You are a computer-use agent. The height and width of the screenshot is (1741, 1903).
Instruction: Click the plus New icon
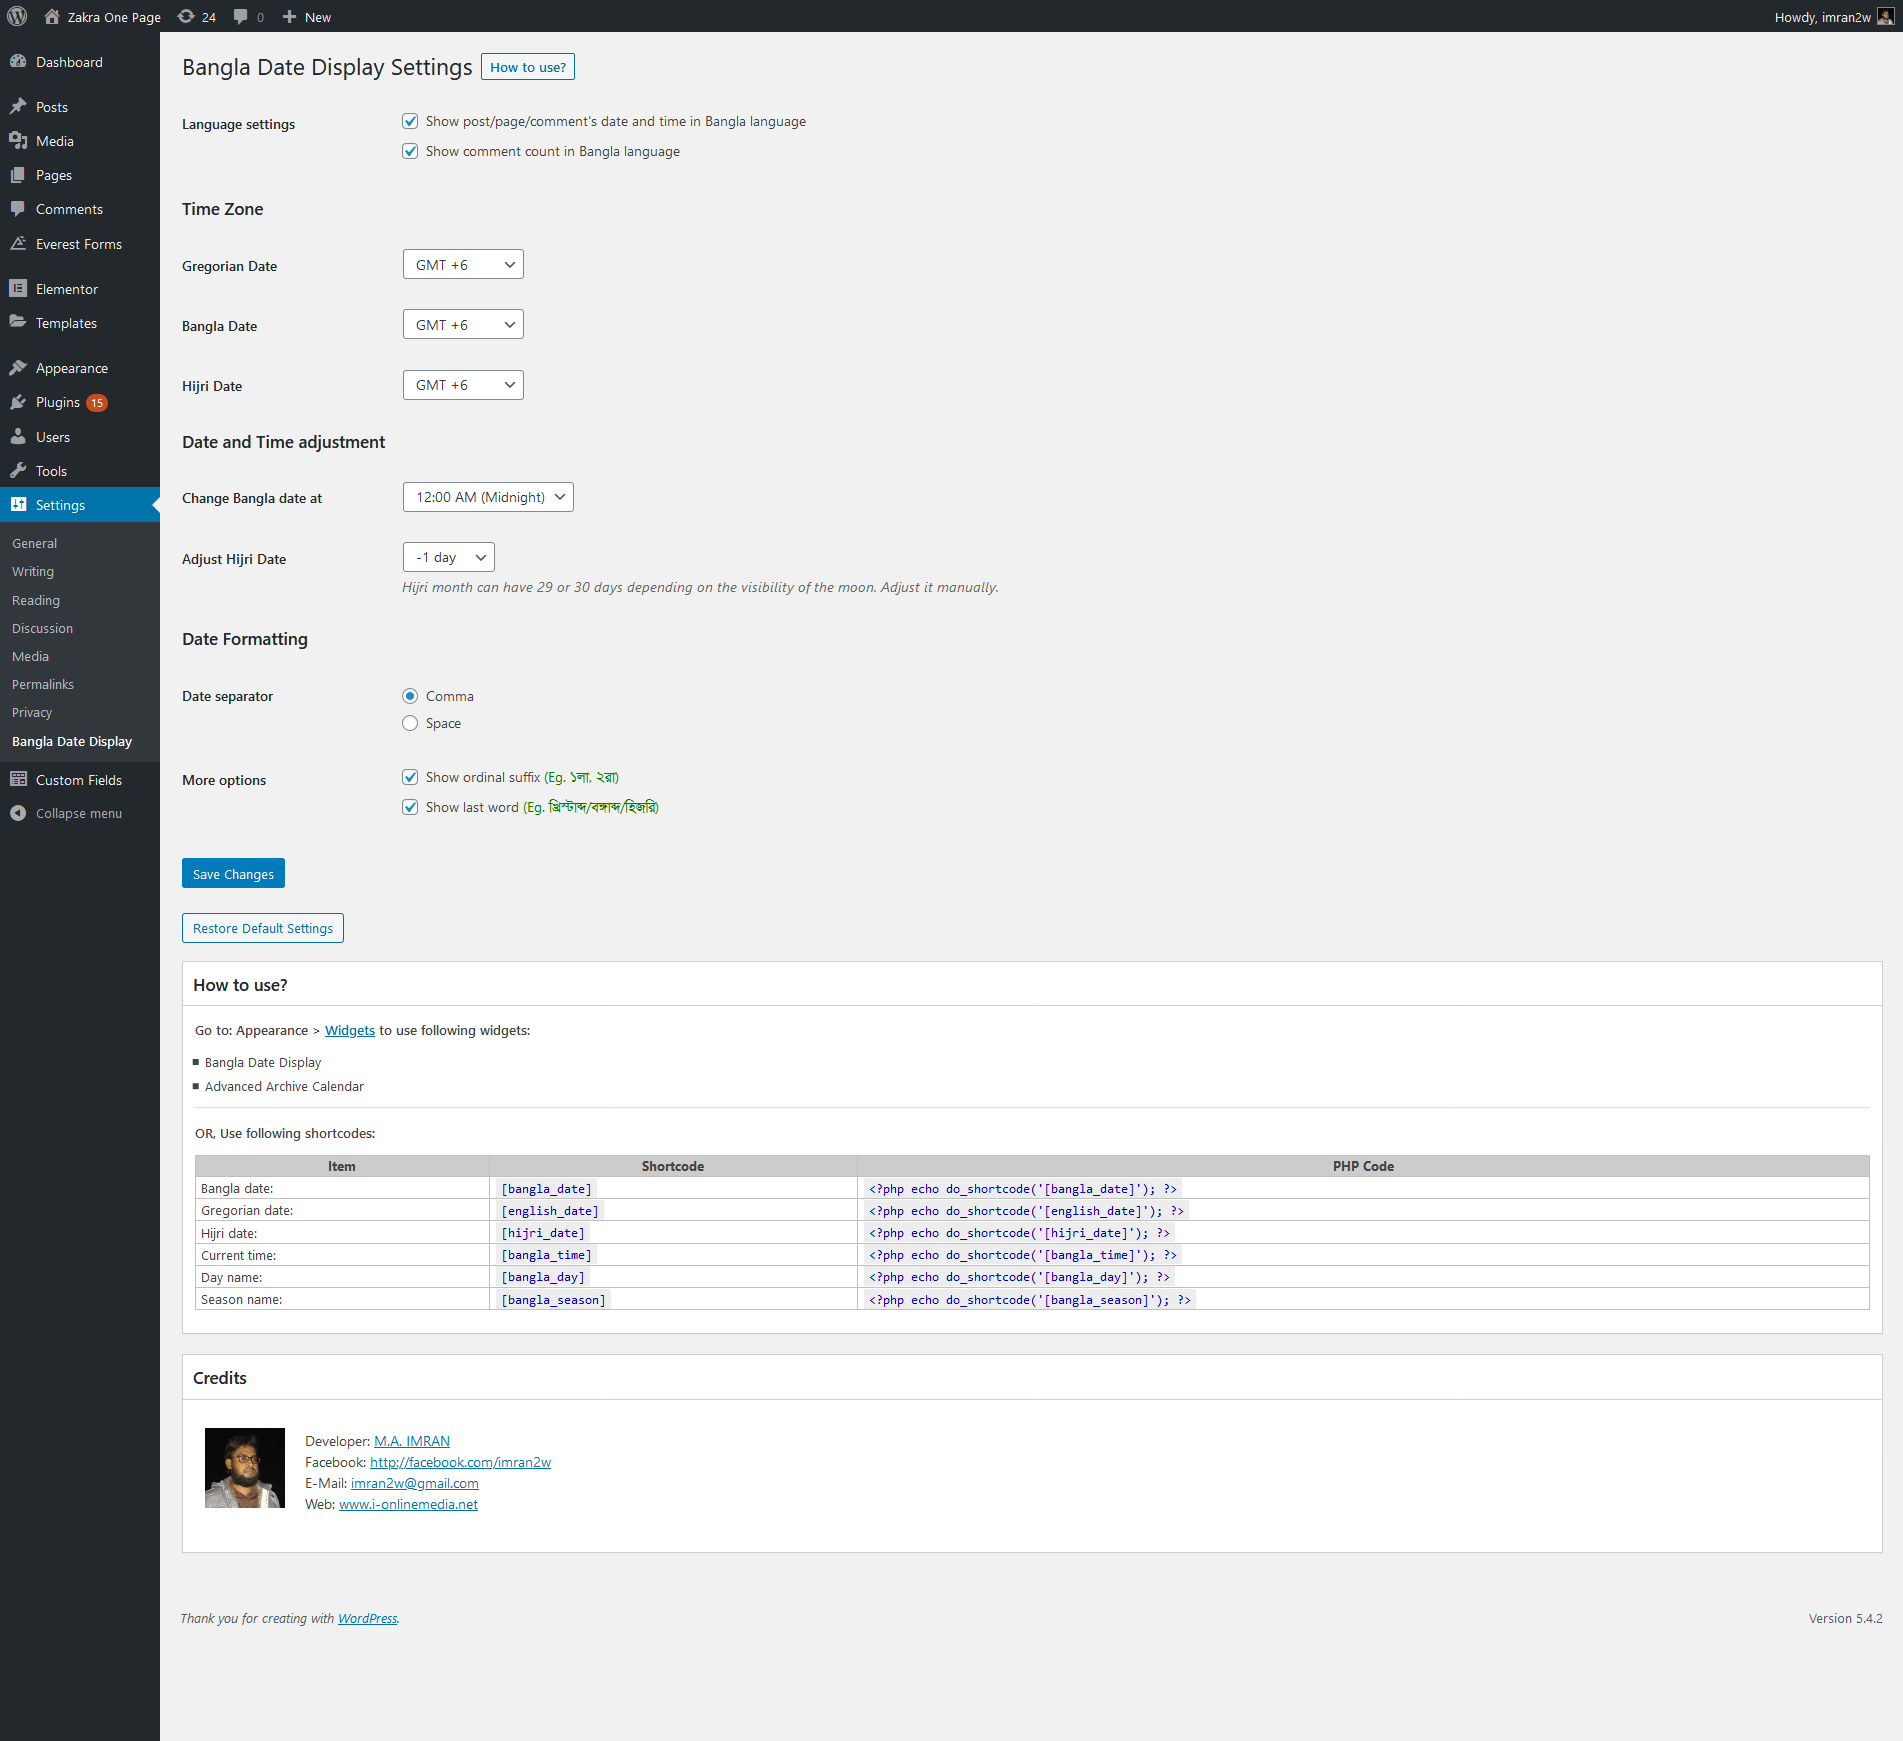pos(289,16)
